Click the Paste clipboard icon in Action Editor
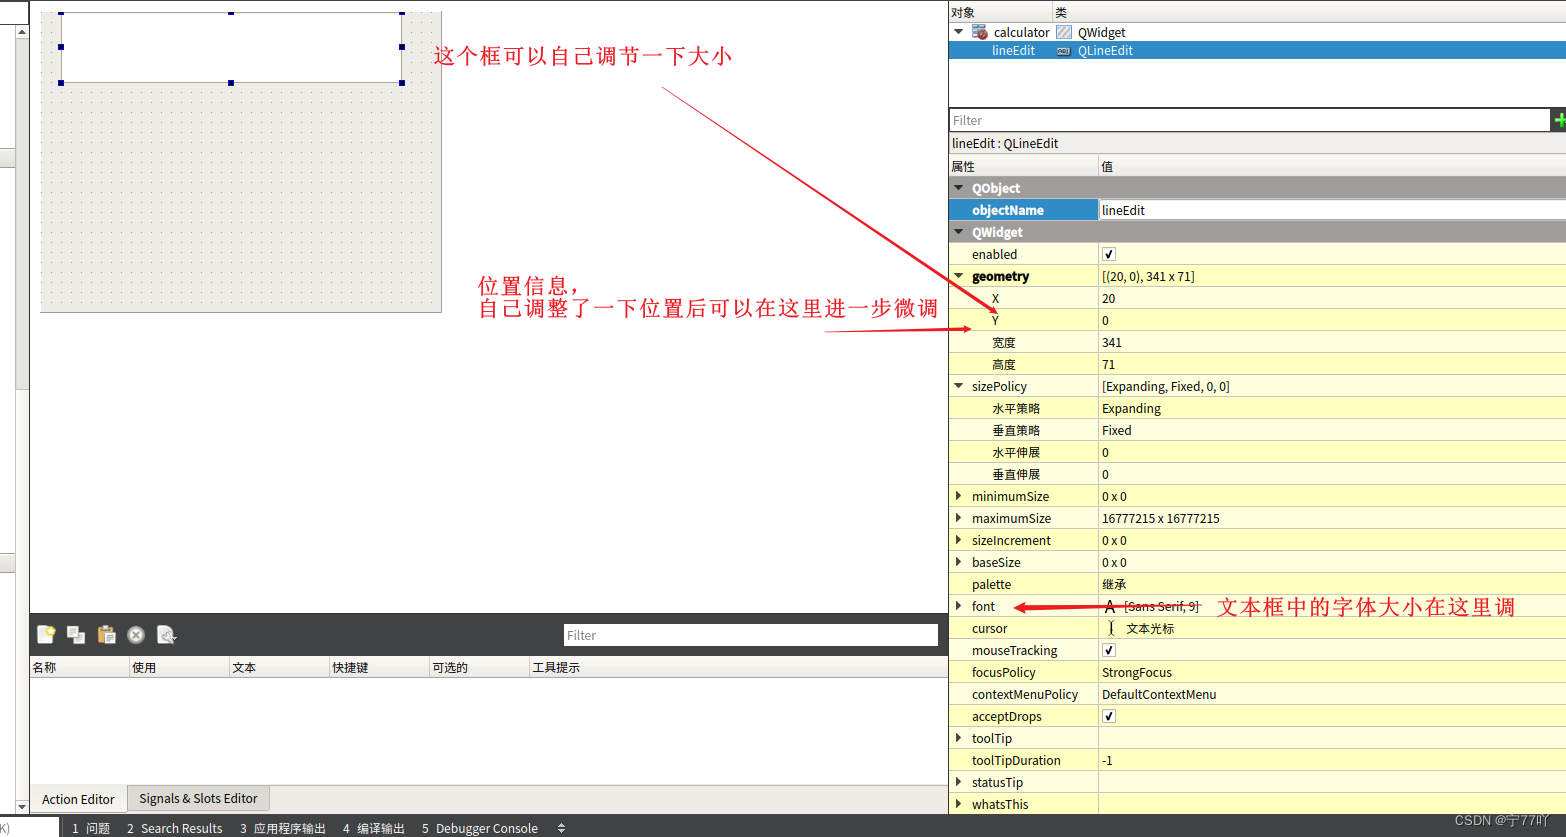 [106, 634]
